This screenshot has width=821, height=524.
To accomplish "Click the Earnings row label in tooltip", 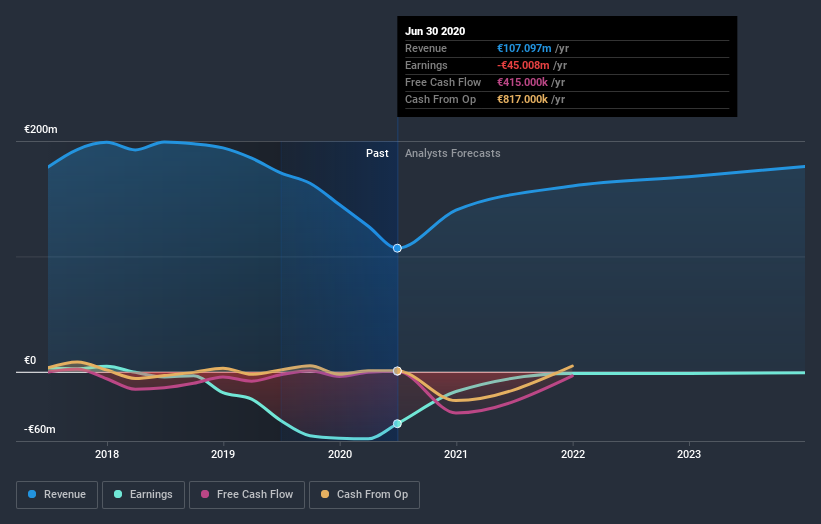I will [426, 65].
